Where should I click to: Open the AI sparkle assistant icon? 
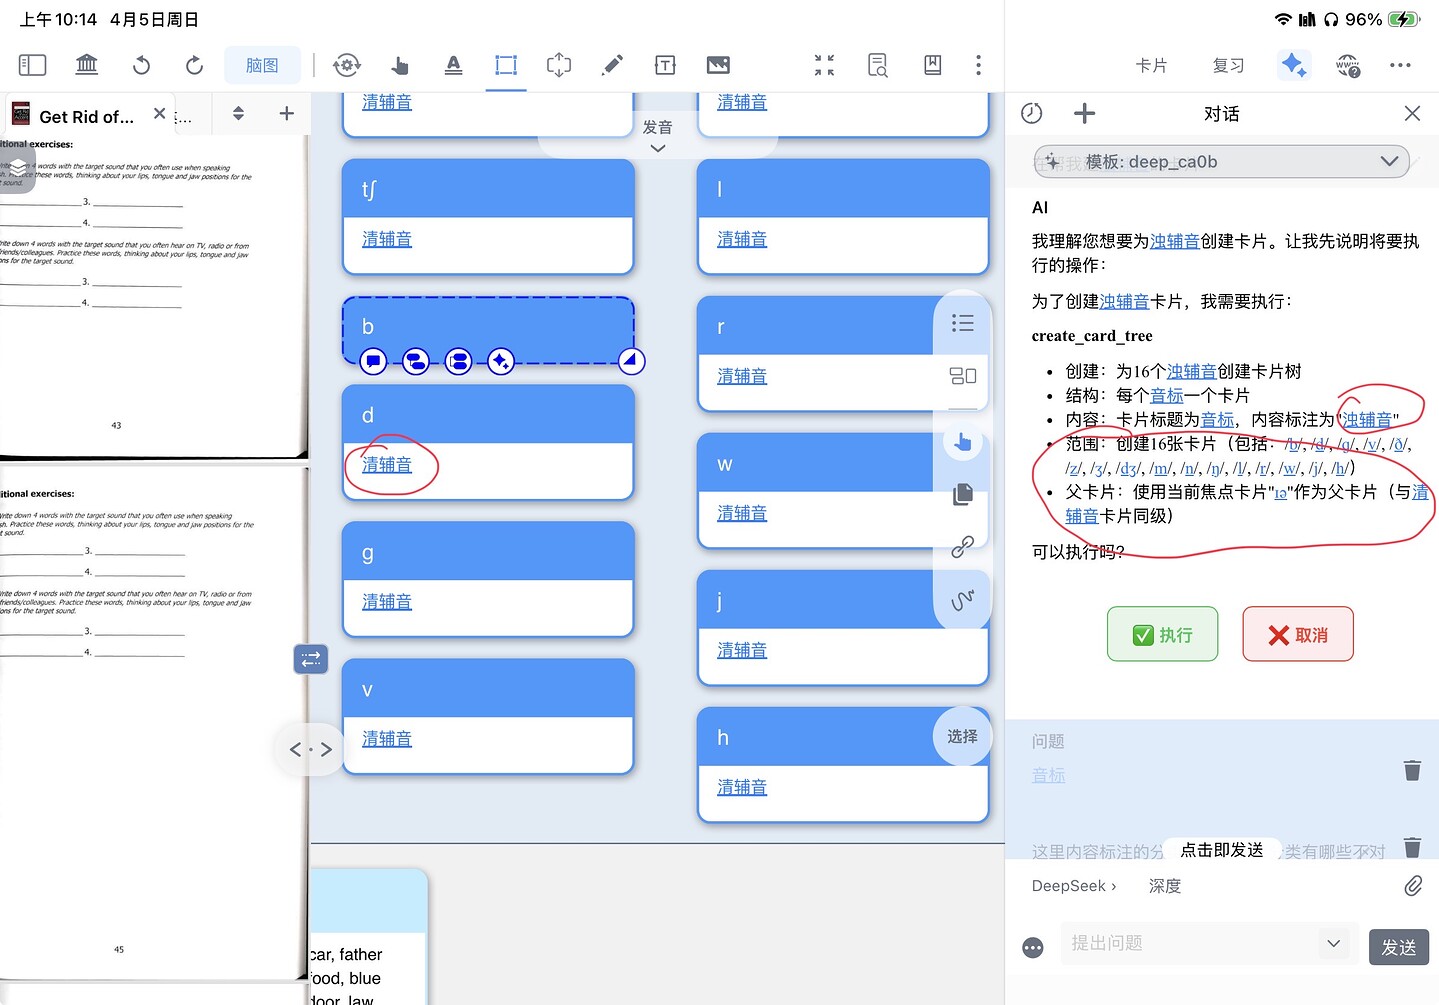click(x=1293, y=65)
